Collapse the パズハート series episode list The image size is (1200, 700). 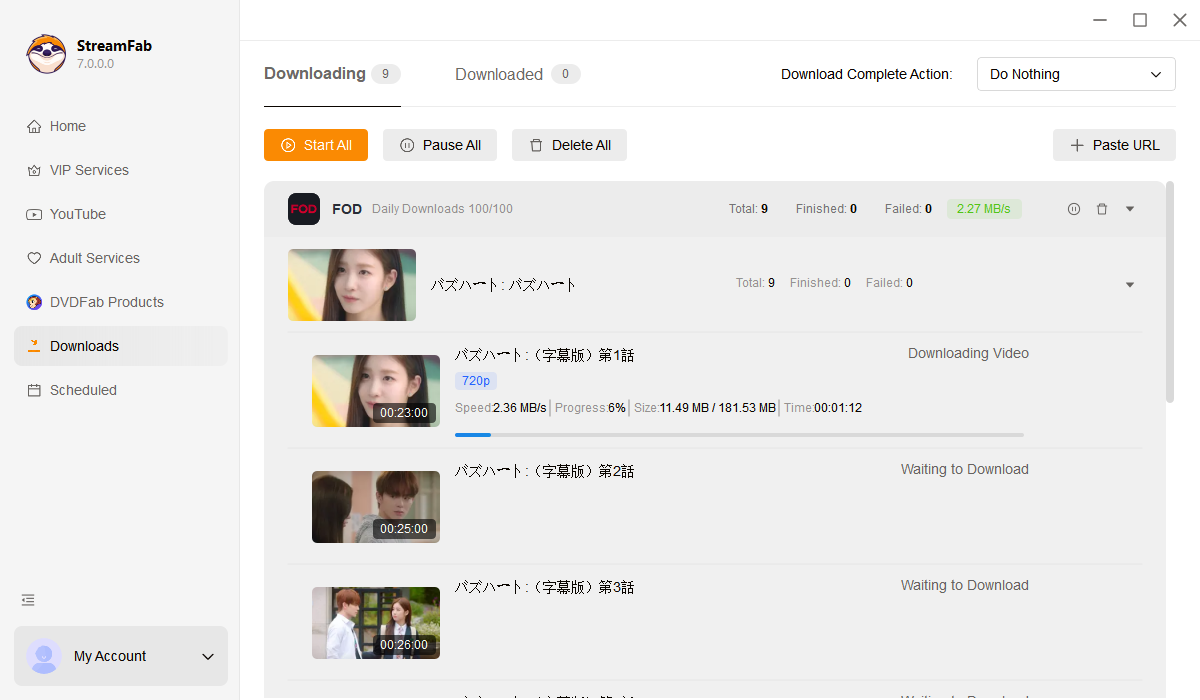1130,285
